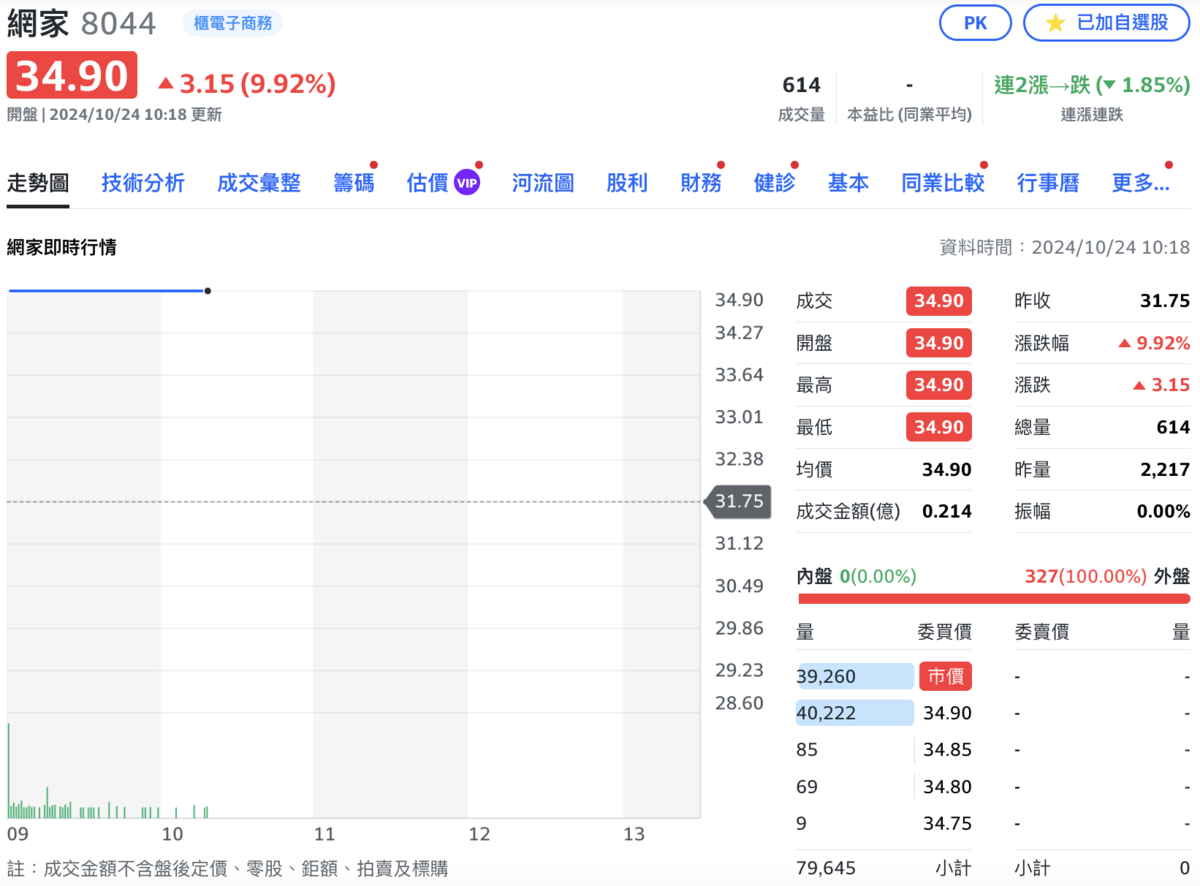This screenshot has width=1200, height=886.
Task: Open the PK comparison button
Action: click(x=975, y=23)
